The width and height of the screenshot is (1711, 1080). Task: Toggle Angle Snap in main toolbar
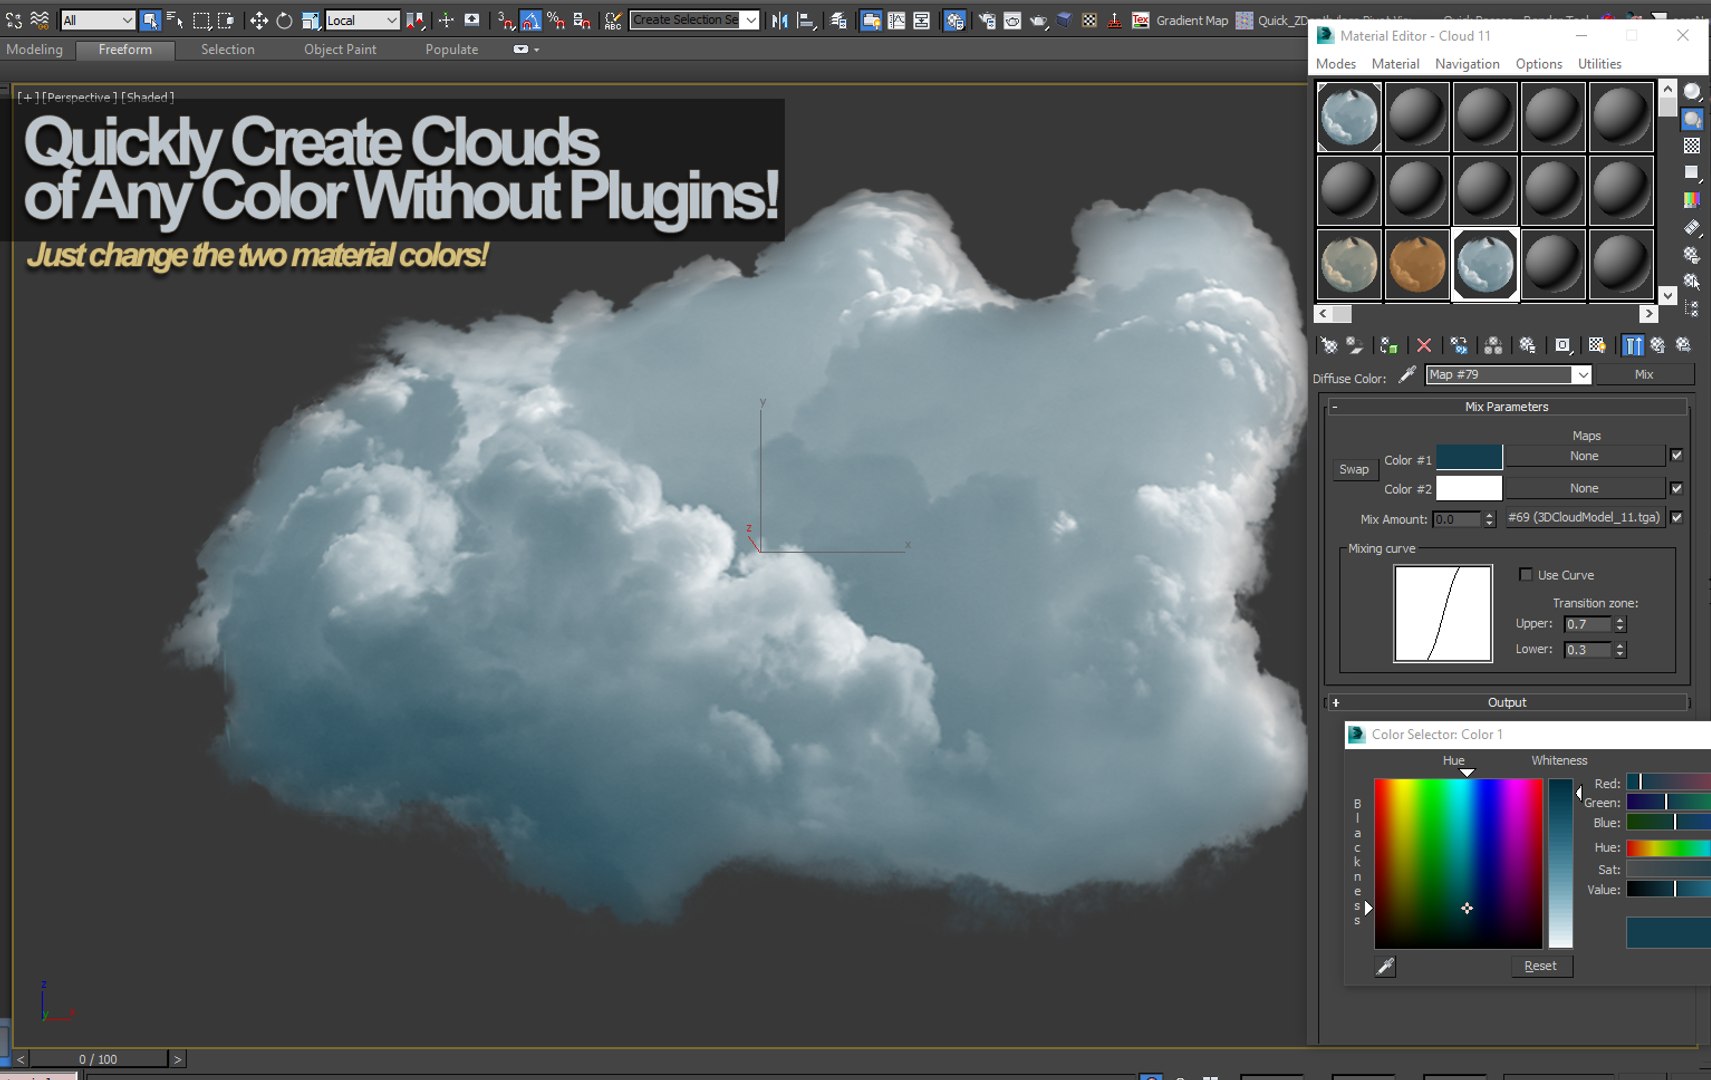click(x=530, y=20)
